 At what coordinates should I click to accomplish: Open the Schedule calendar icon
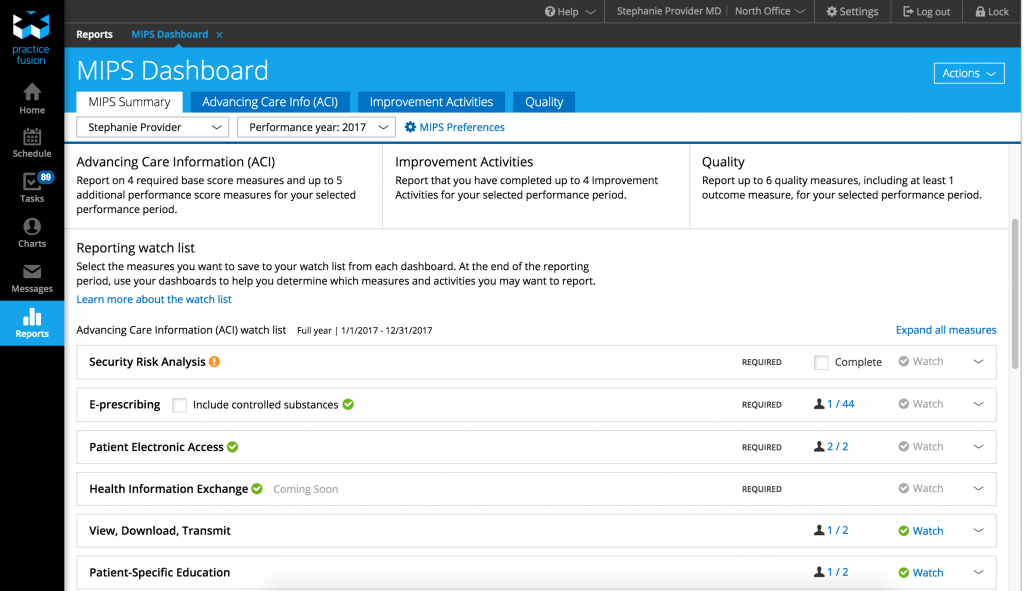pos(32,142)
